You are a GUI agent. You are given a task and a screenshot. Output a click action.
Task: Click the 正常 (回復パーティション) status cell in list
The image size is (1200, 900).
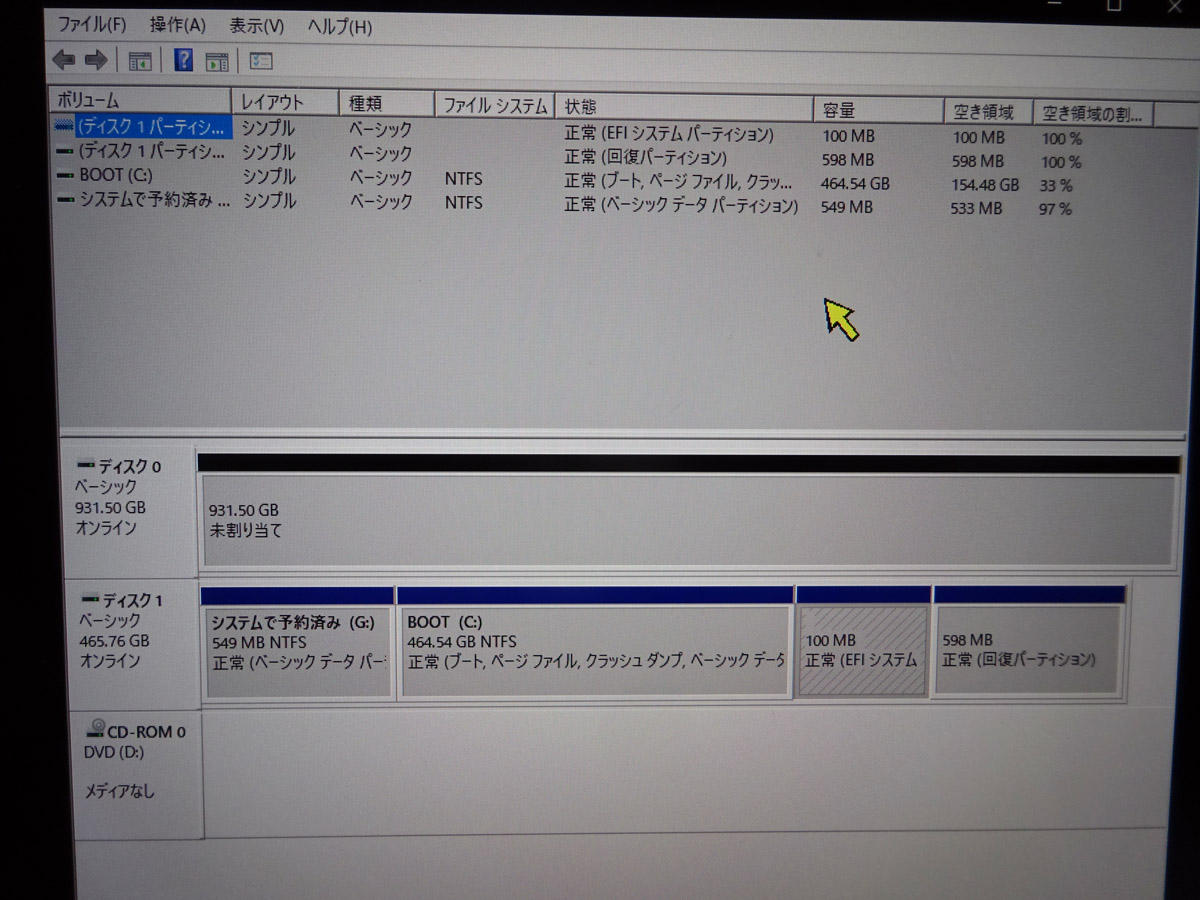[645, 158]
